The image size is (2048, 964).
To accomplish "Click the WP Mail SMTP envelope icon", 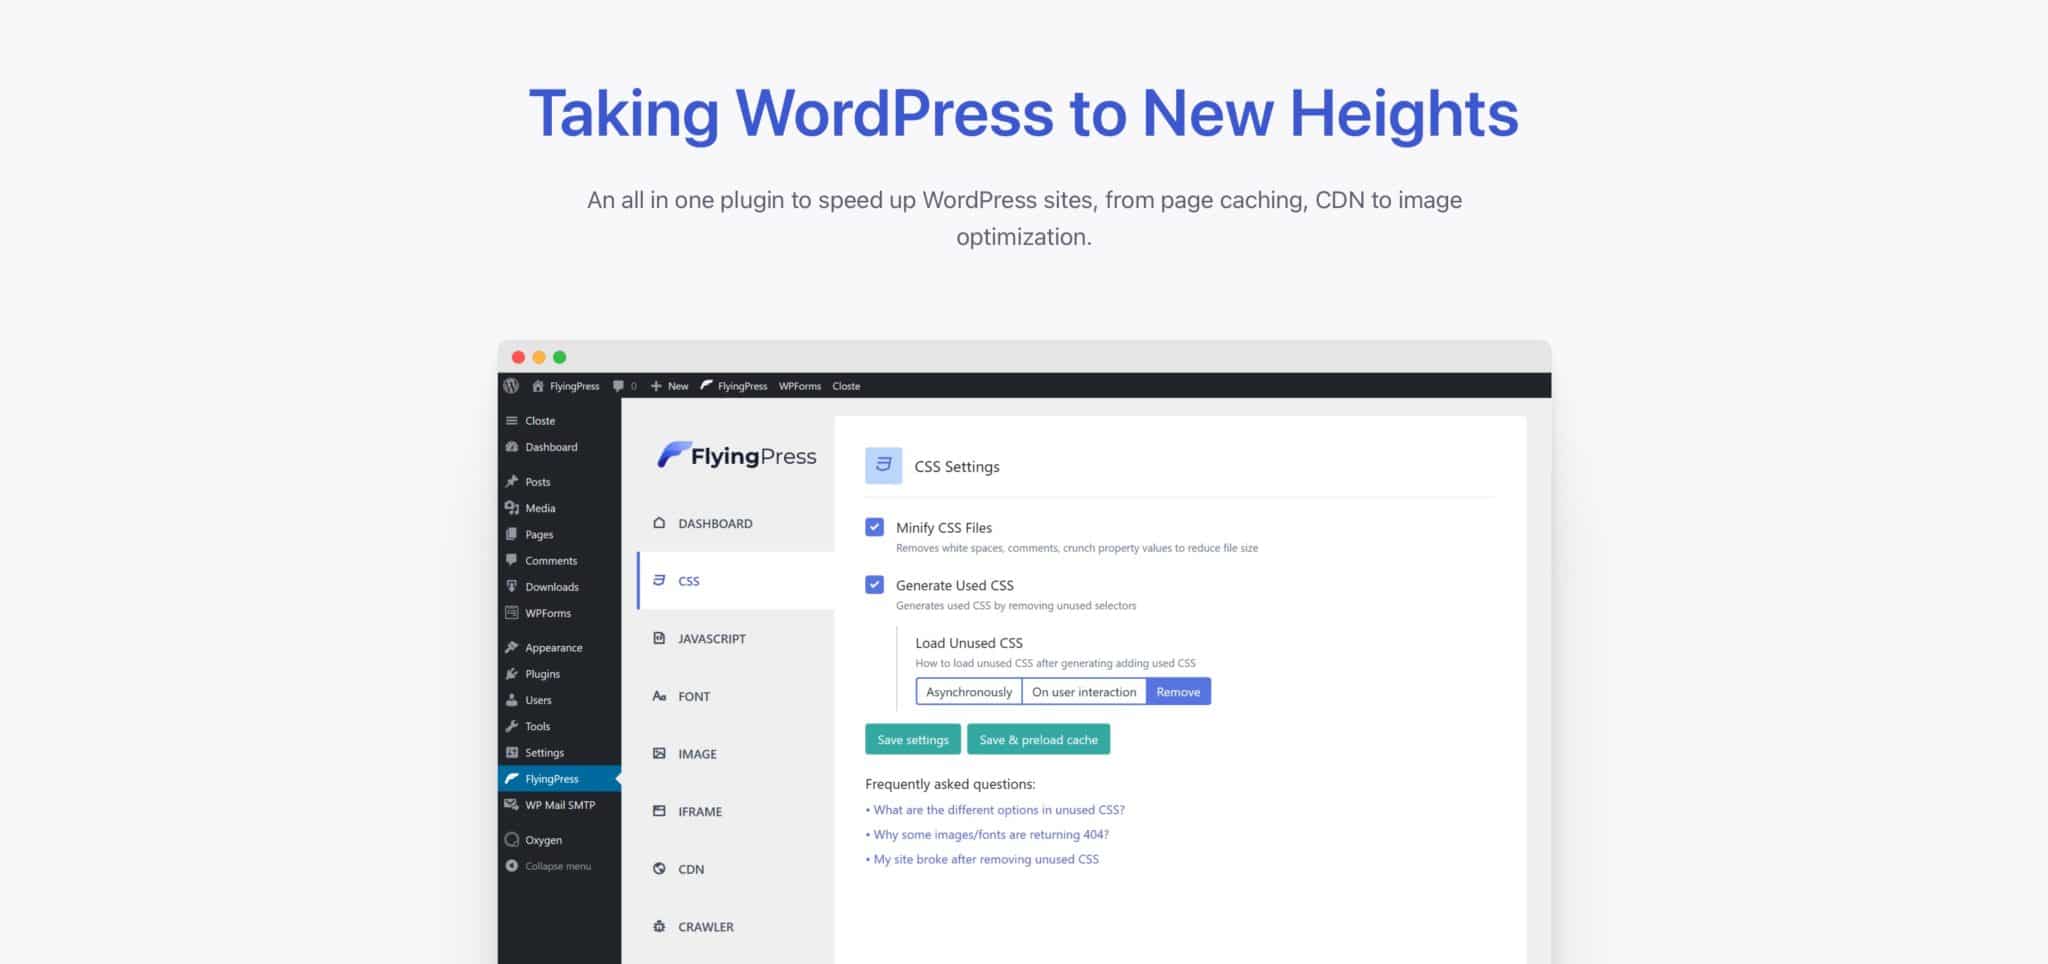I will pos(512,805).
